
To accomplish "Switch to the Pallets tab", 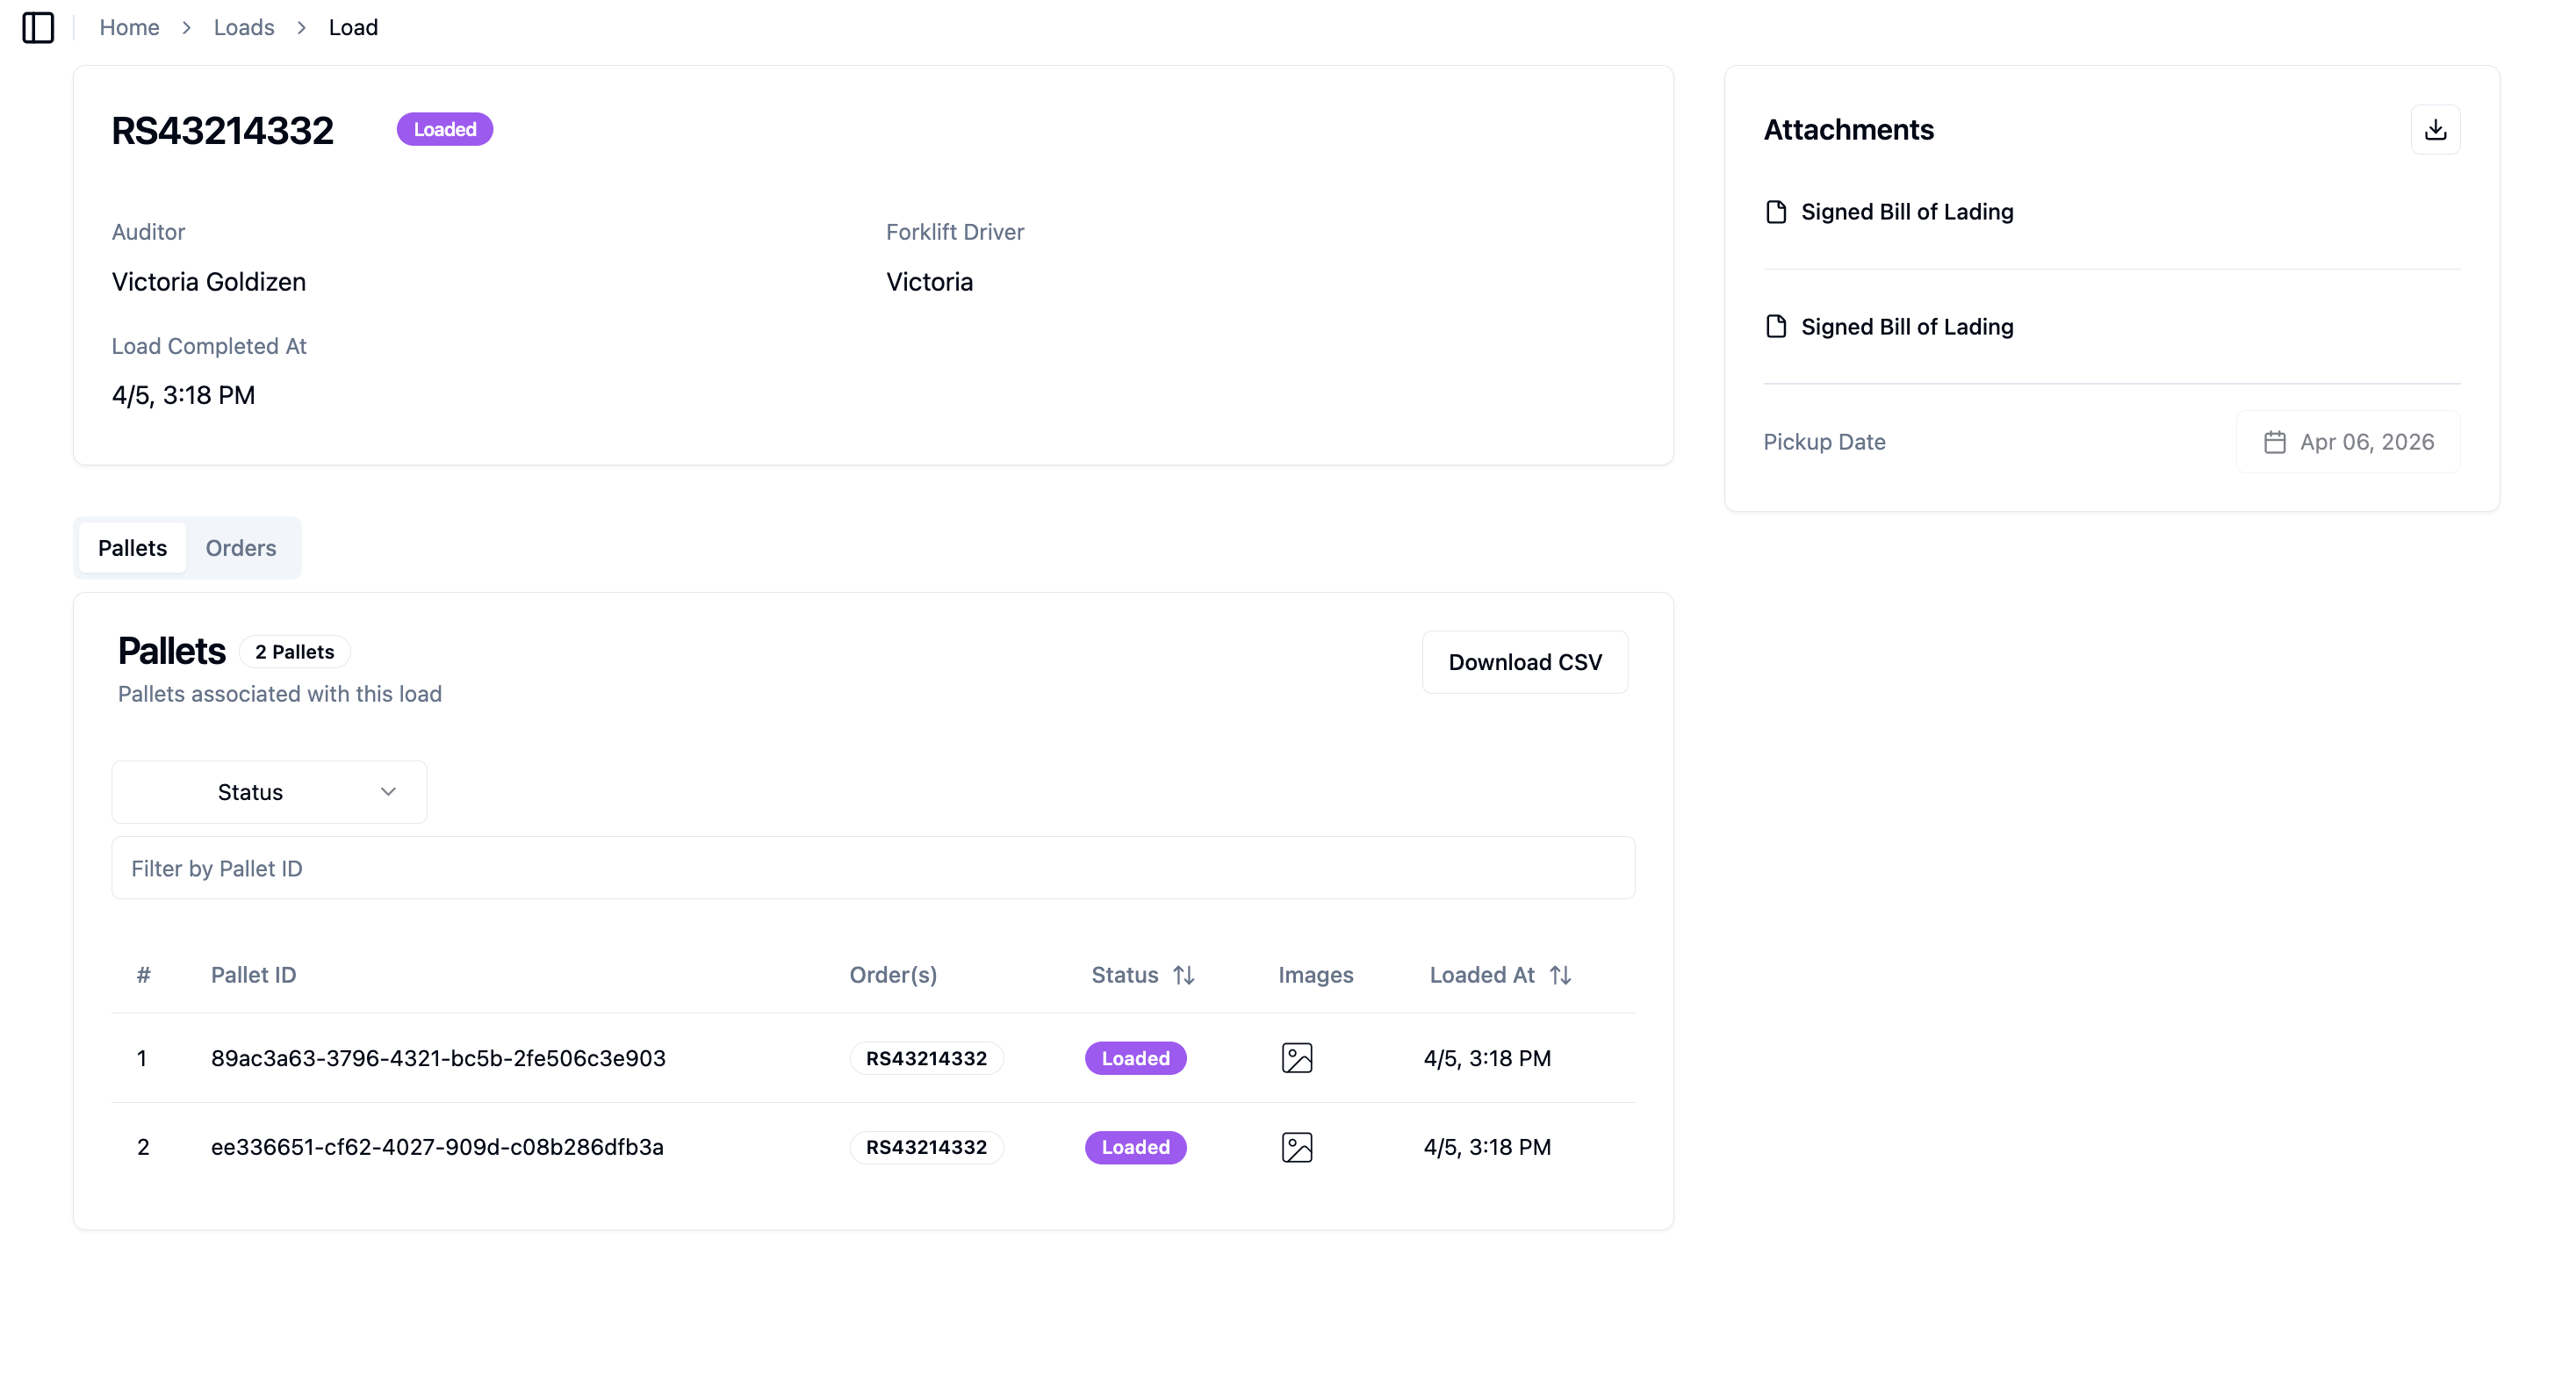I will coord(132,548).
